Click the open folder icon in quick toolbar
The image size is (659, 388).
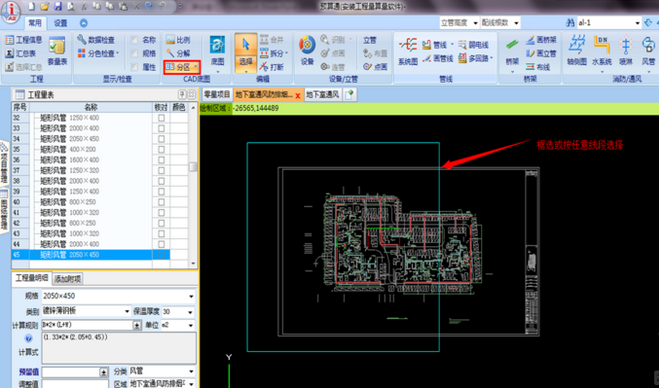click(x=45, y=6)
